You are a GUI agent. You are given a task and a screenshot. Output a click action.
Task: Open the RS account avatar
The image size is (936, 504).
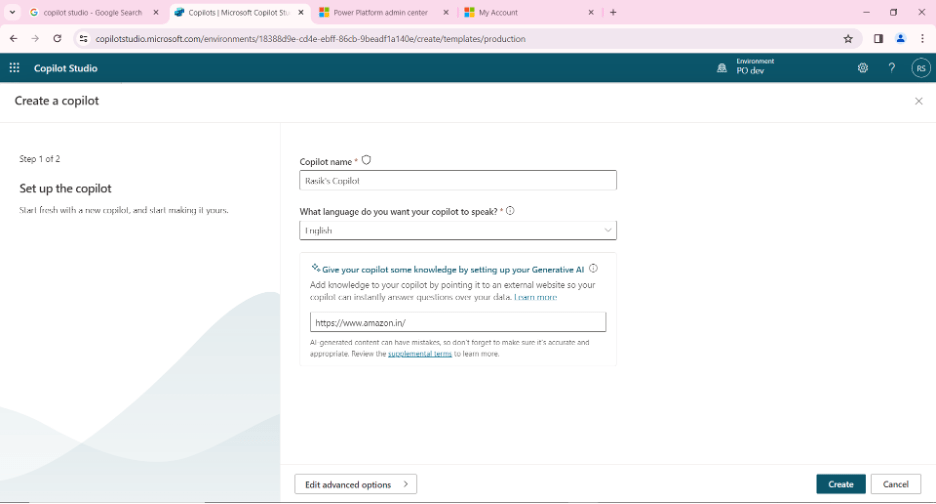[x=920, y=68]
